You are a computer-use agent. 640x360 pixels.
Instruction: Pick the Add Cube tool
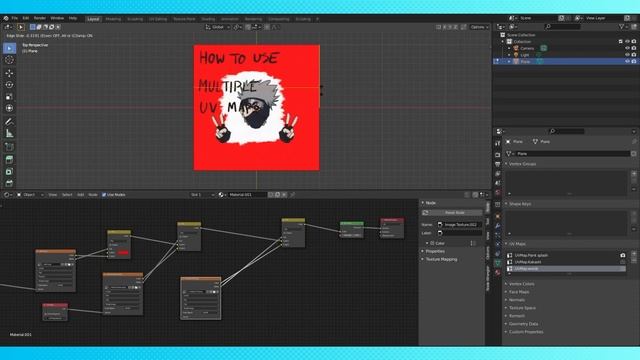[9, 147]
